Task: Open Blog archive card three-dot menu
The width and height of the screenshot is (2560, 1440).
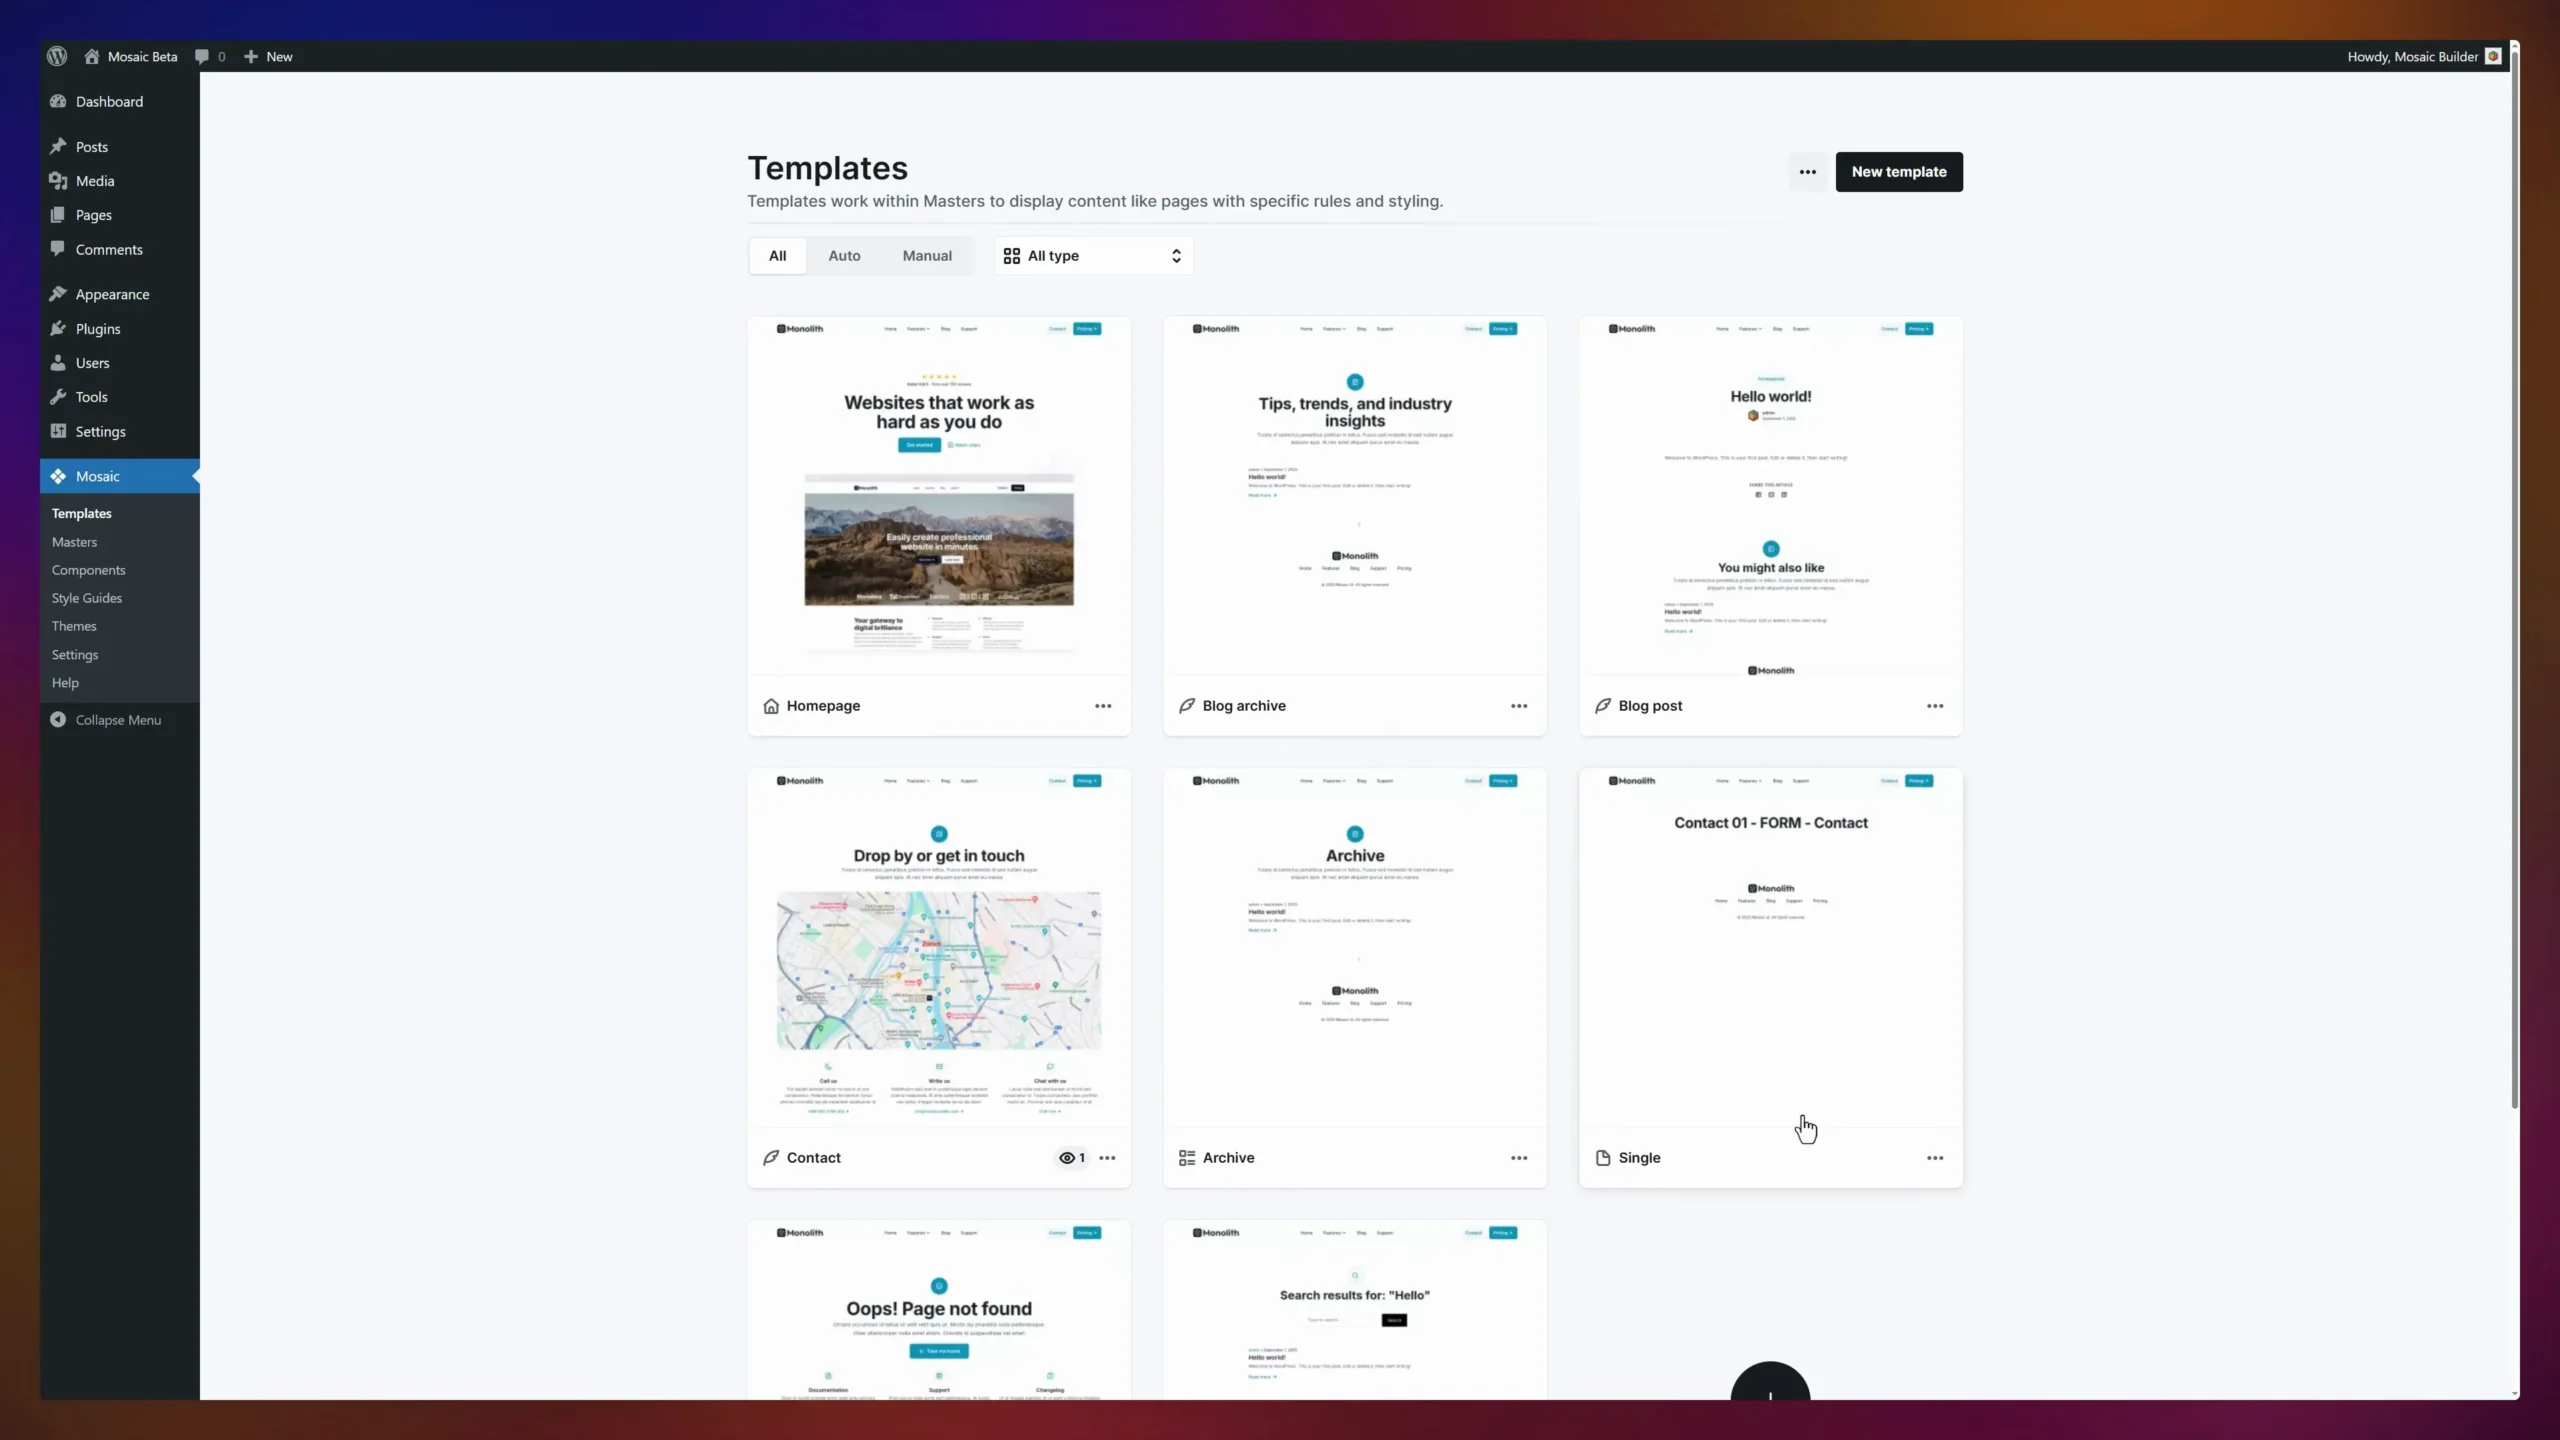Action: tap(1519, 706)
